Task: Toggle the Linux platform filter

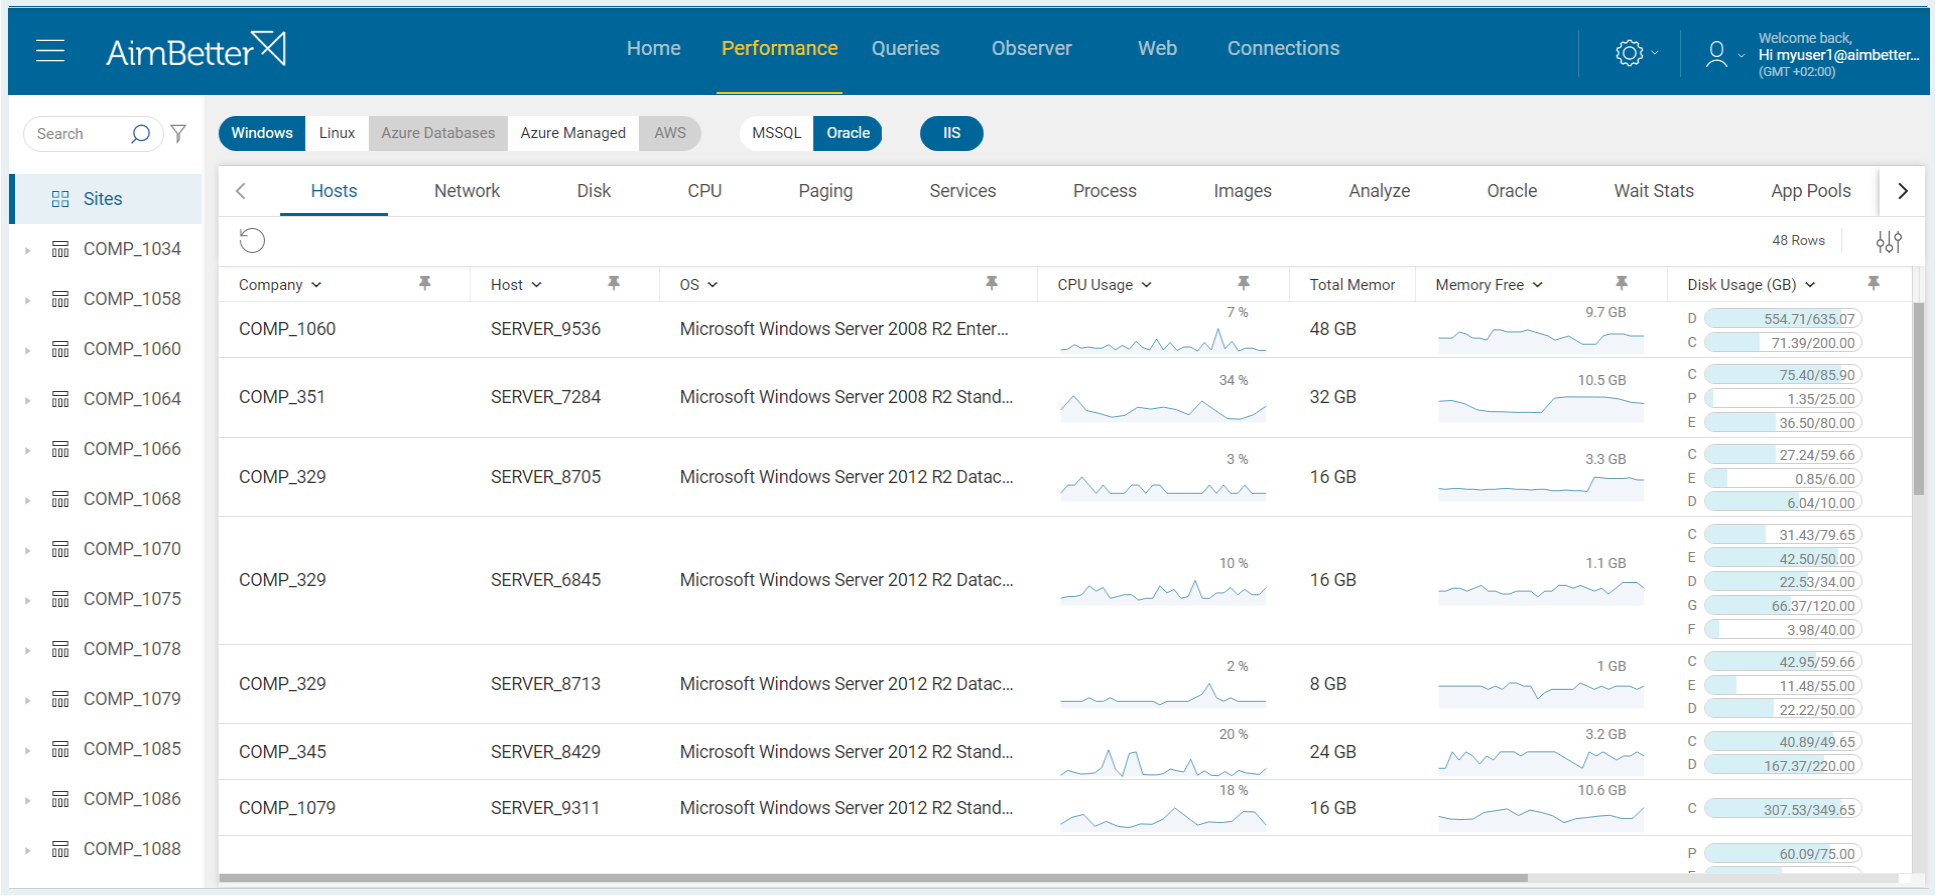Action: pos(337,133)
